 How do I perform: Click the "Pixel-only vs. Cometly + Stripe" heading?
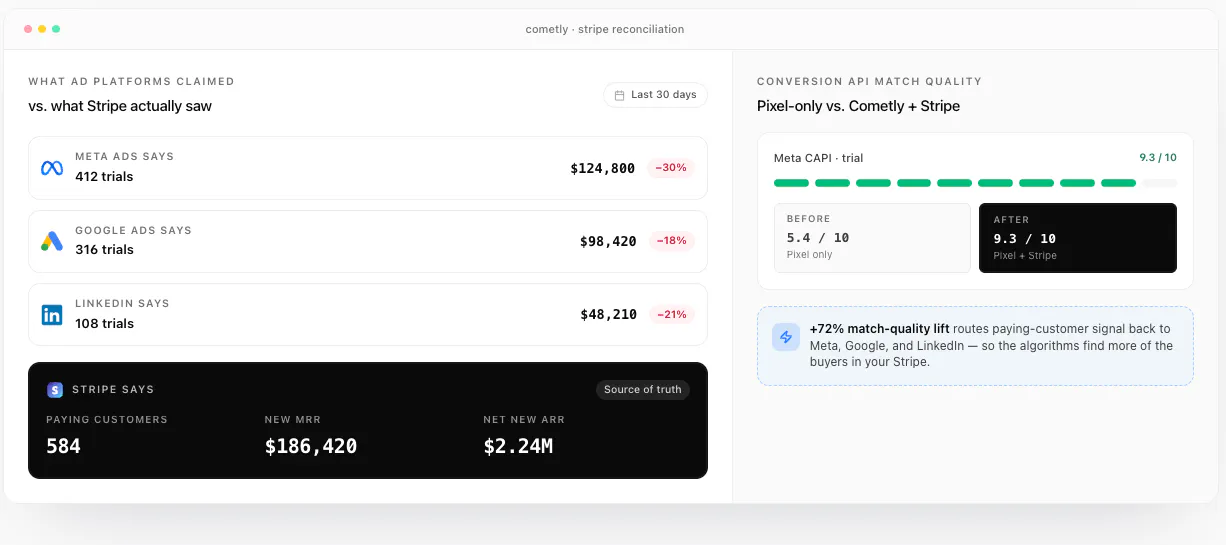858,106
